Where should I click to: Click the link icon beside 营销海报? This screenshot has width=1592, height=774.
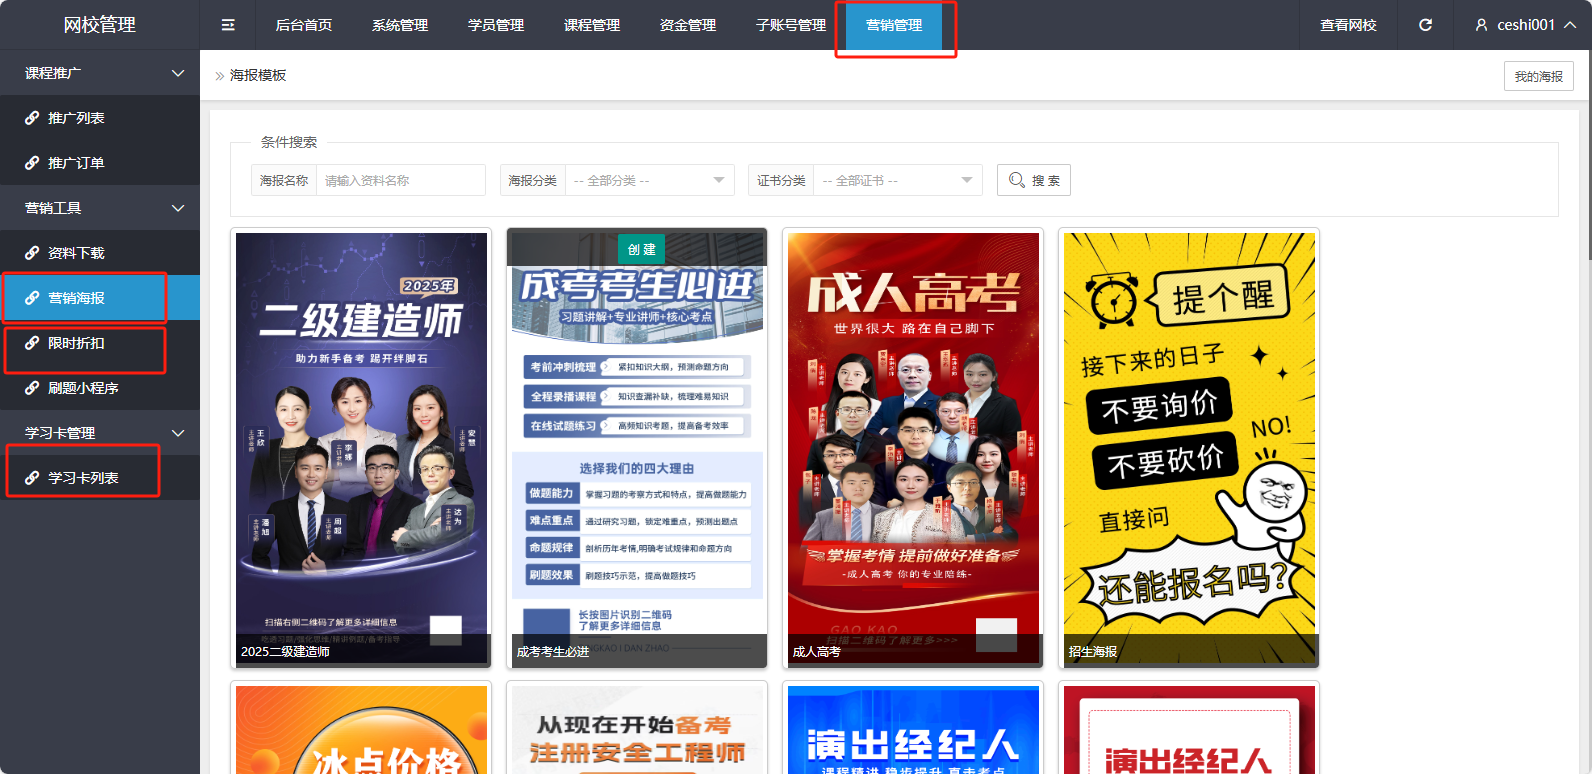(x=32, y=298)
